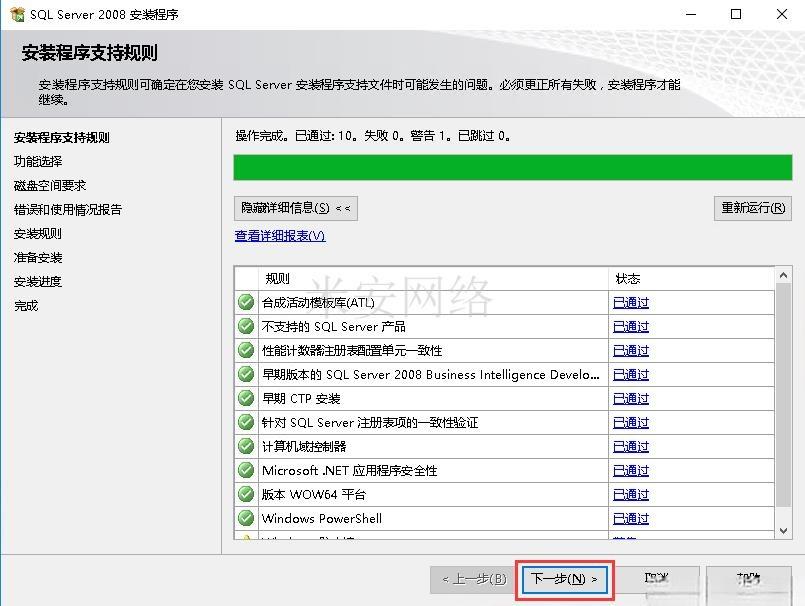Click the rules list scrollbar thumb
The height and width of the screenshot is (606, 805).
[x=783, y=395]
